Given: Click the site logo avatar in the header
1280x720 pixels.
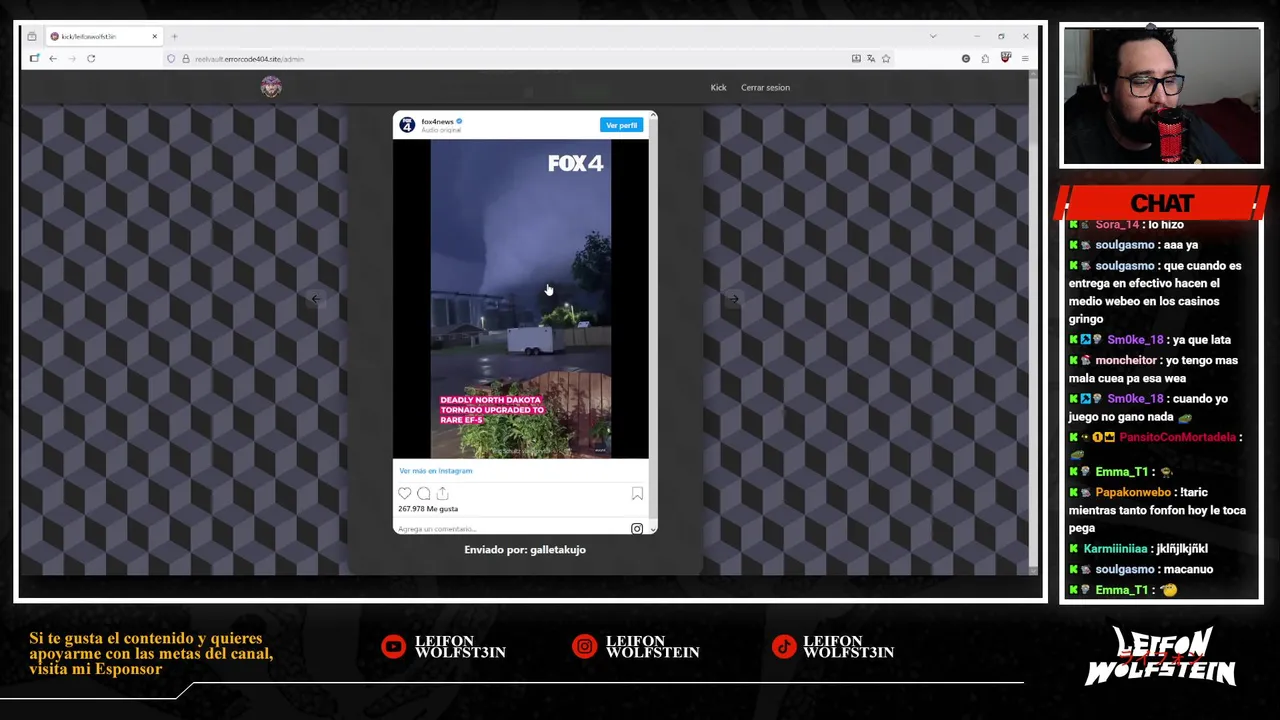Looking at the screenshot, I should [x=271, y=87].
